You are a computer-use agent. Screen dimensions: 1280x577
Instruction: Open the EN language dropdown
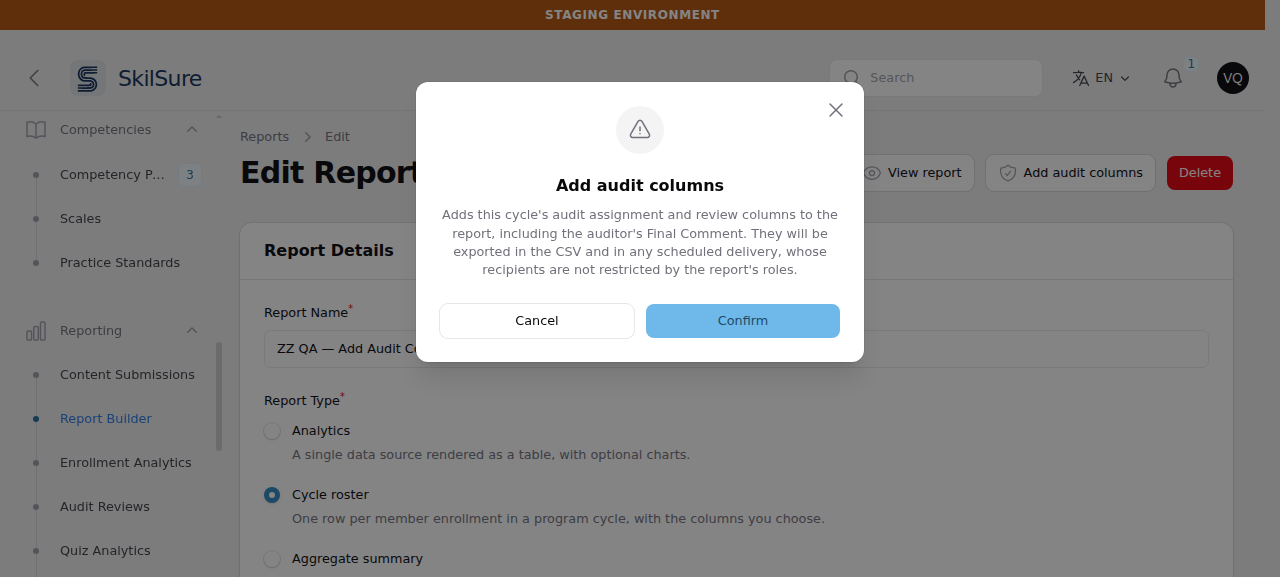pyautogui.click(x=1102, y=78)
